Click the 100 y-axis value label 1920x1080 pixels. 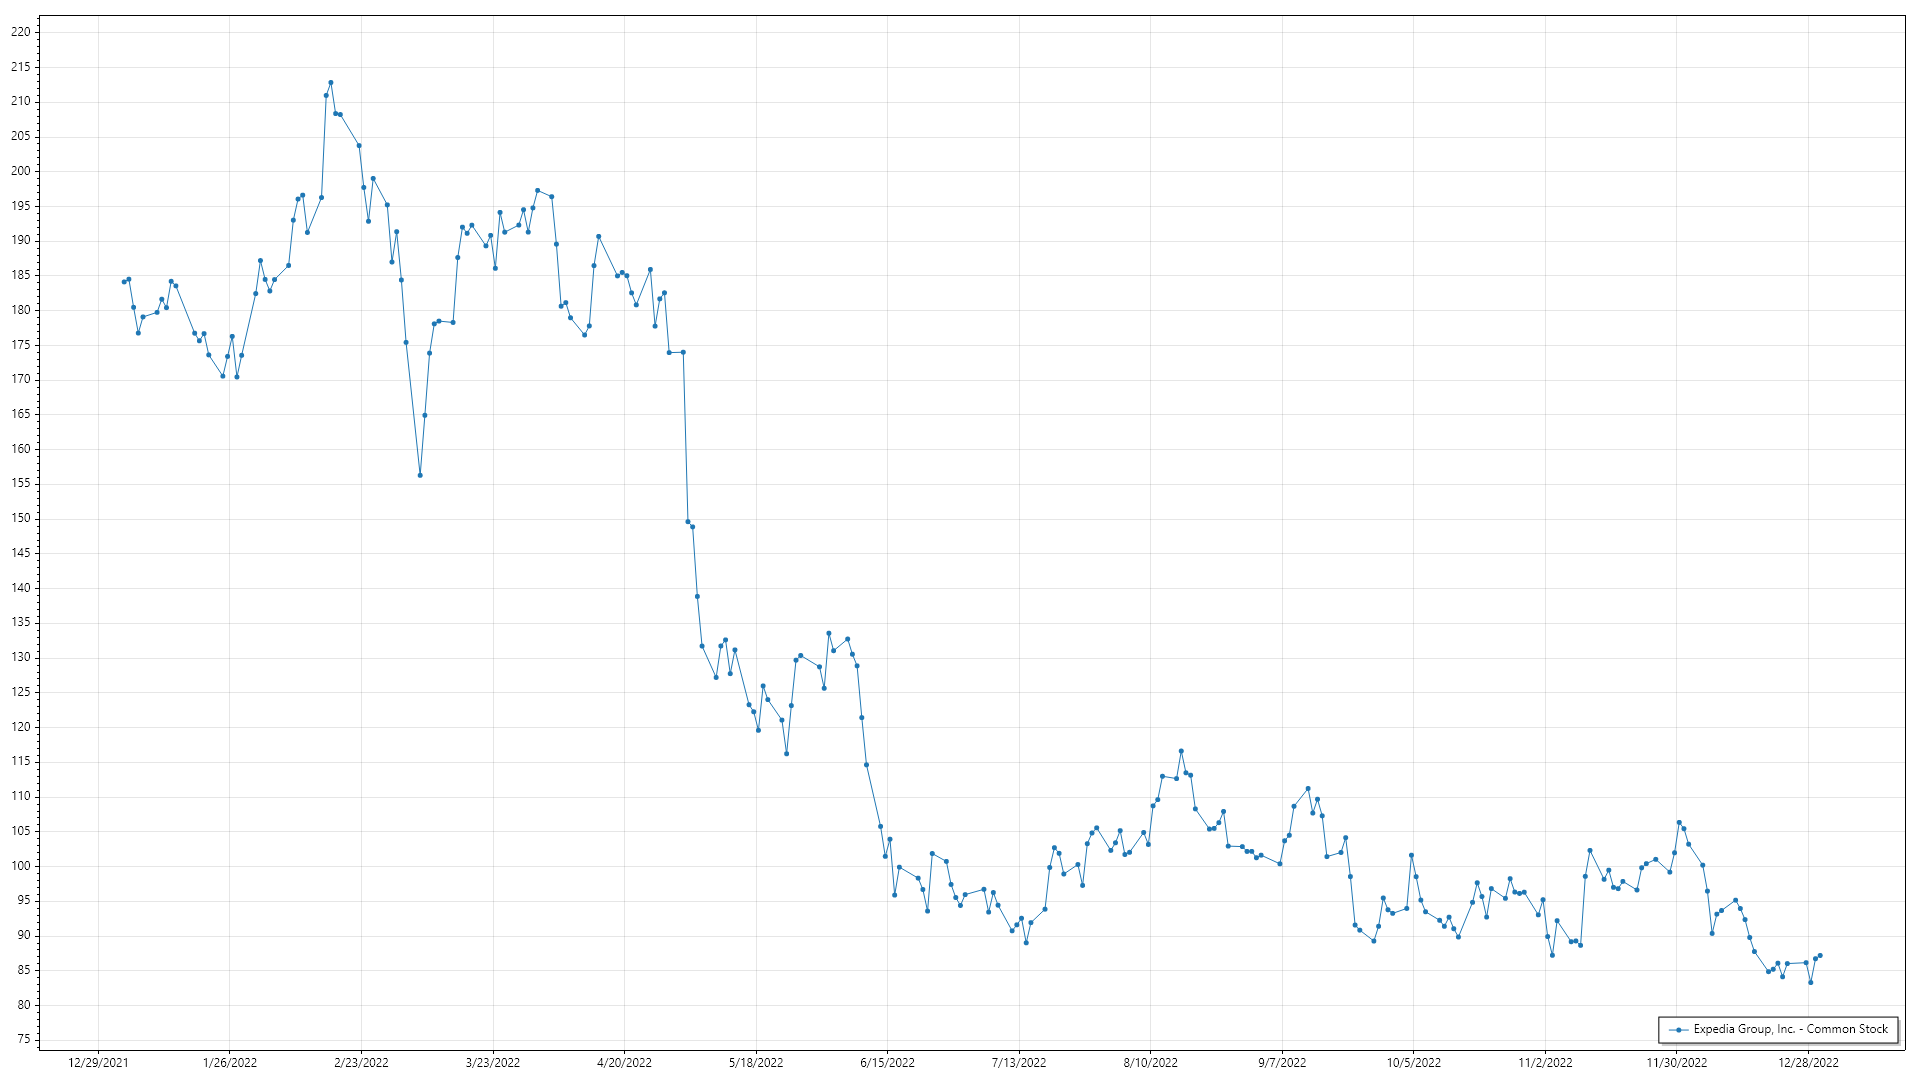click(x=20, y=866)
